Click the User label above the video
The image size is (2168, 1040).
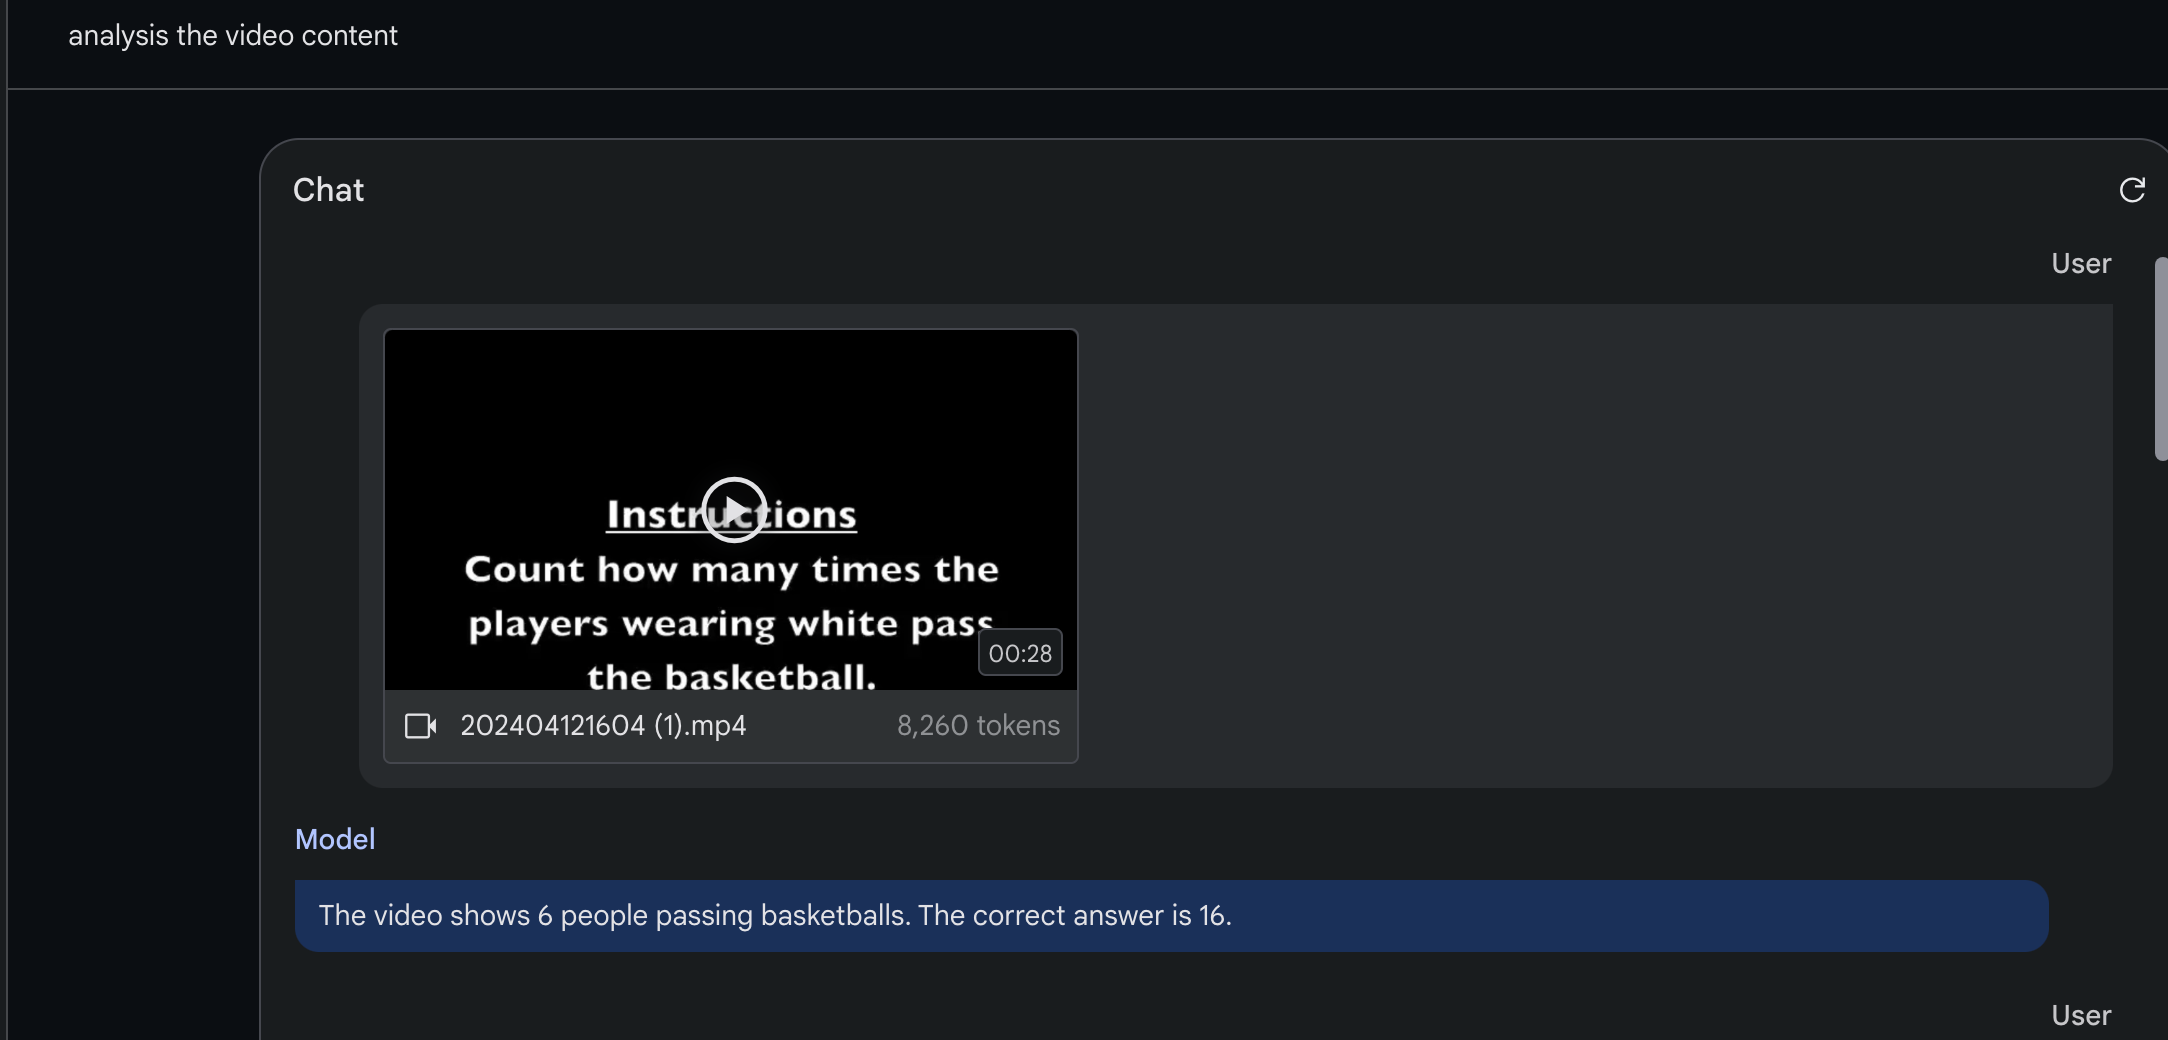pos(2081,264)
